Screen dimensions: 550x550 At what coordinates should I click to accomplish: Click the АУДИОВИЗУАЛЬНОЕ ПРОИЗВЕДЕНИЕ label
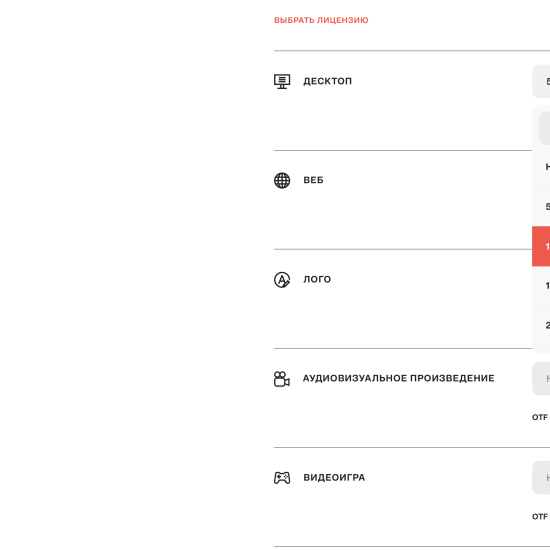coord(399,378)
